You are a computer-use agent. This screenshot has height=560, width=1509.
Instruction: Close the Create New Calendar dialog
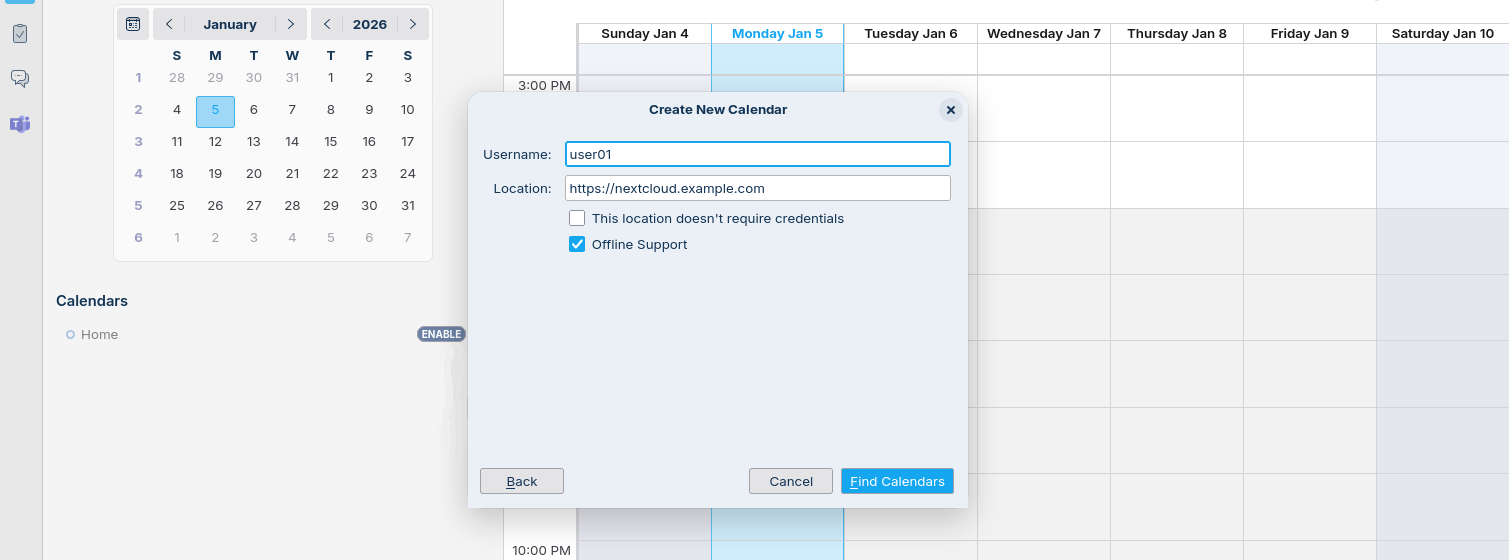950,110
